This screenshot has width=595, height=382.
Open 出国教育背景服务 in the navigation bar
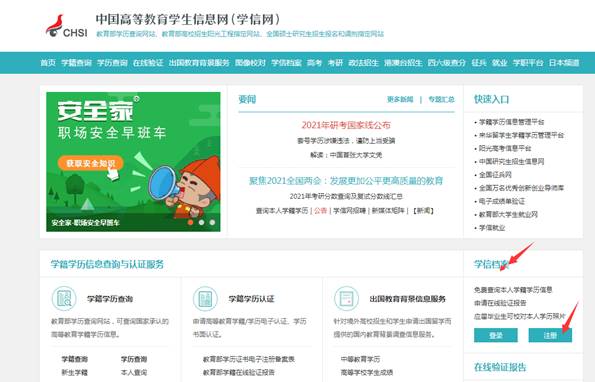pyautogui.click(x=199, y=63)
